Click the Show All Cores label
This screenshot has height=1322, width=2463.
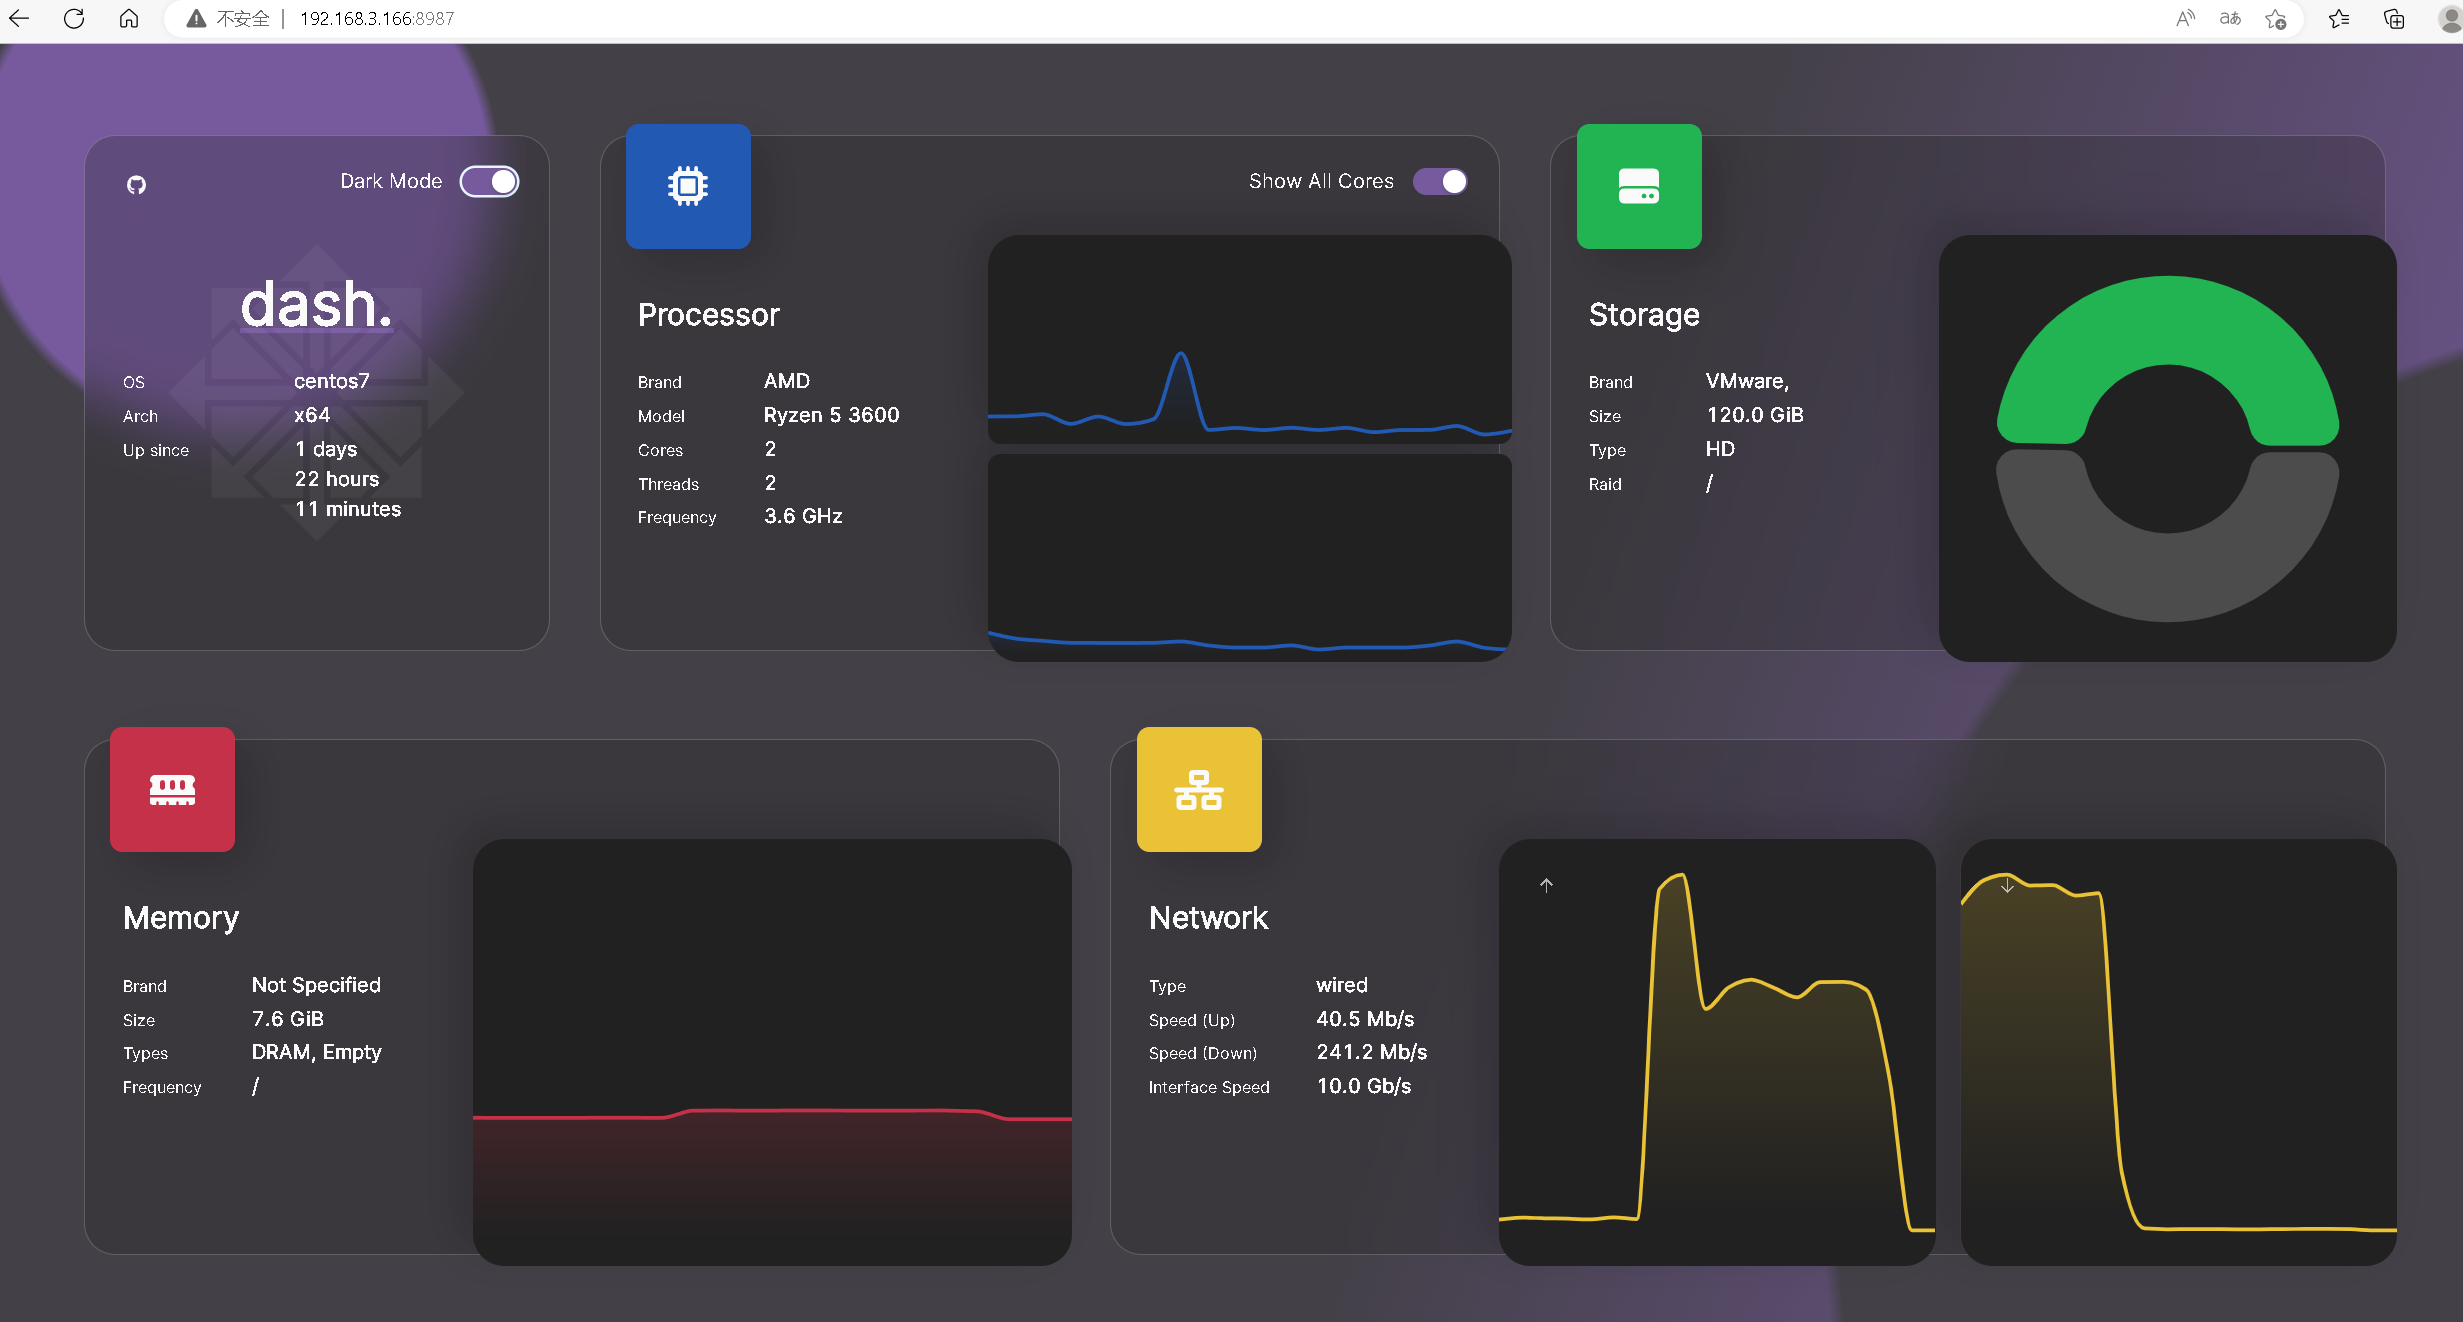[1321, 181]
